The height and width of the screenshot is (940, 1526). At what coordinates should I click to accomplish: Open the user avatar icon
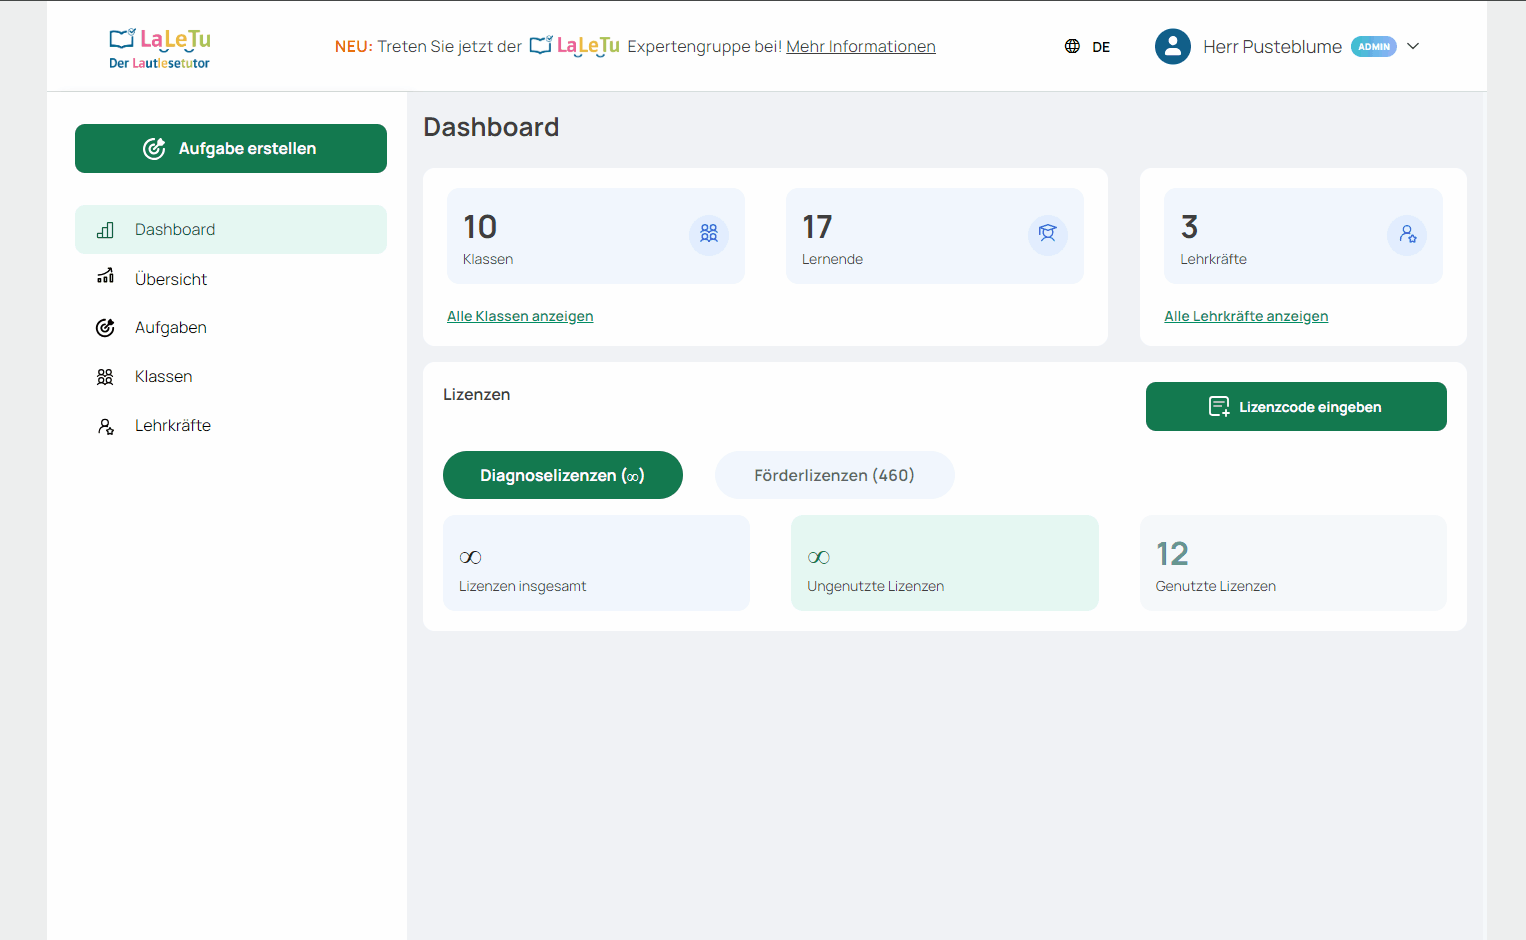pyautogui.click(x=1172, y=46)
